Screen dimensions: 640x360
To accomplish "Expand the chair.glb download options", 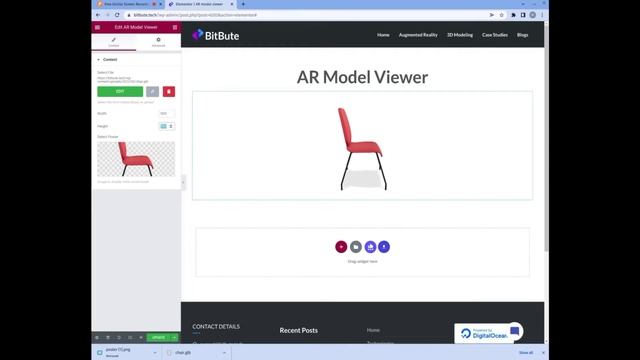I will [x=224, y=353].
